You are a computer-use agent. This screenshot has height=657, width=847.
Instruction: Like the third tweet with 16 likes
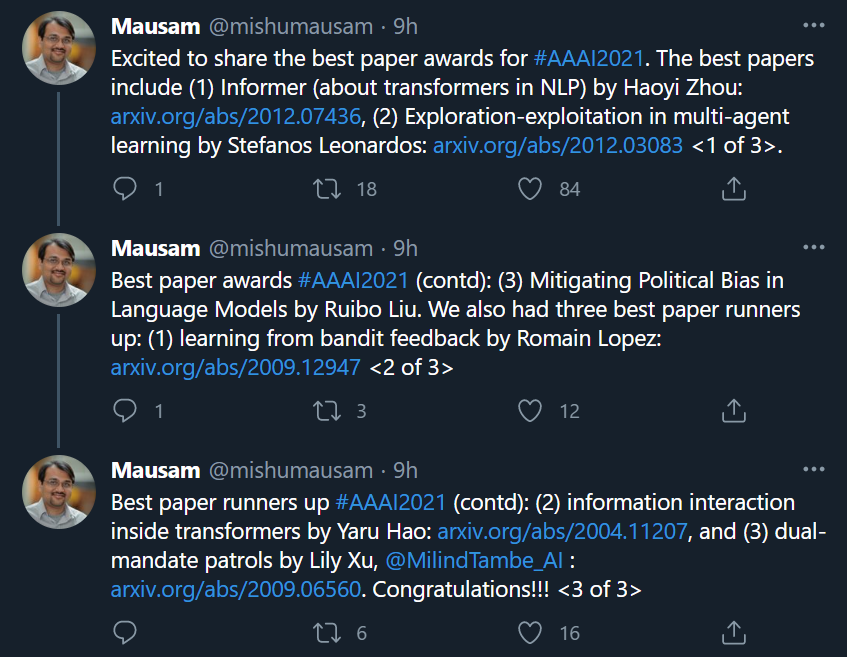[x=530, y=632]
